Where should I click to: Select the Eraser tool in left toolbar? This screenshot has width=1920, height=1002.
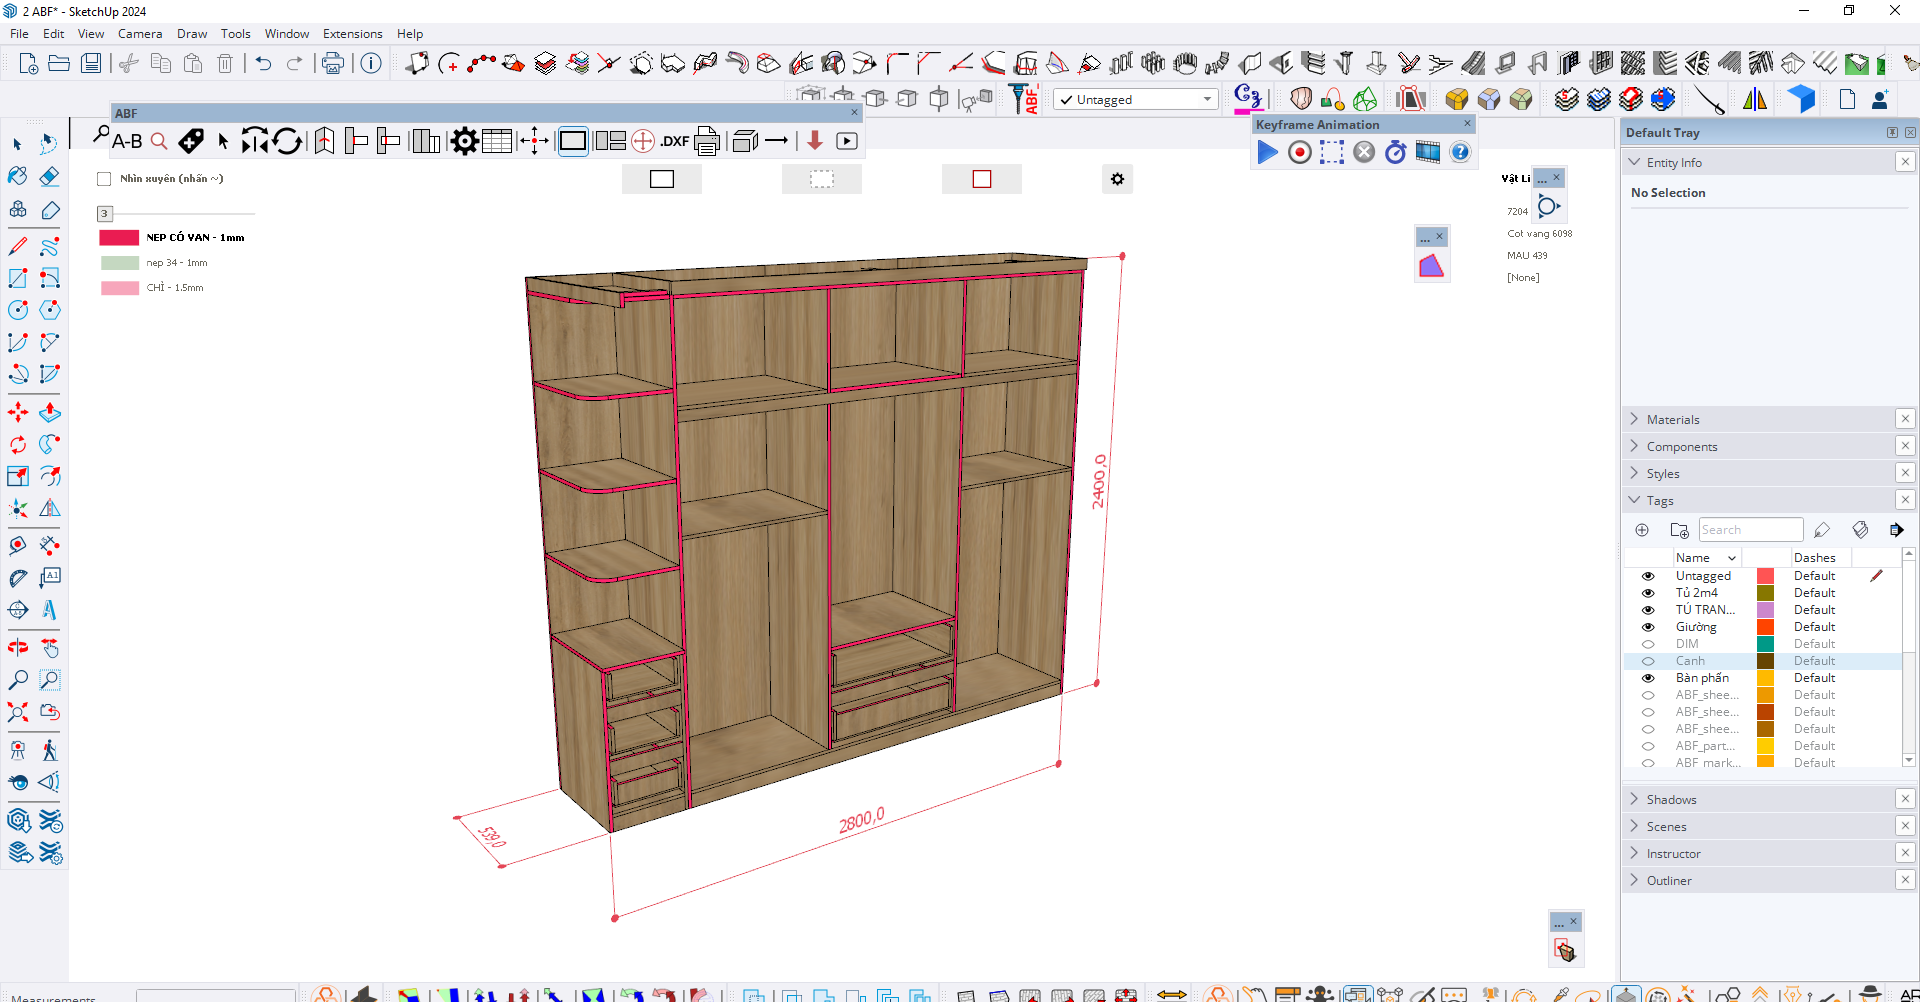point(50,177)
